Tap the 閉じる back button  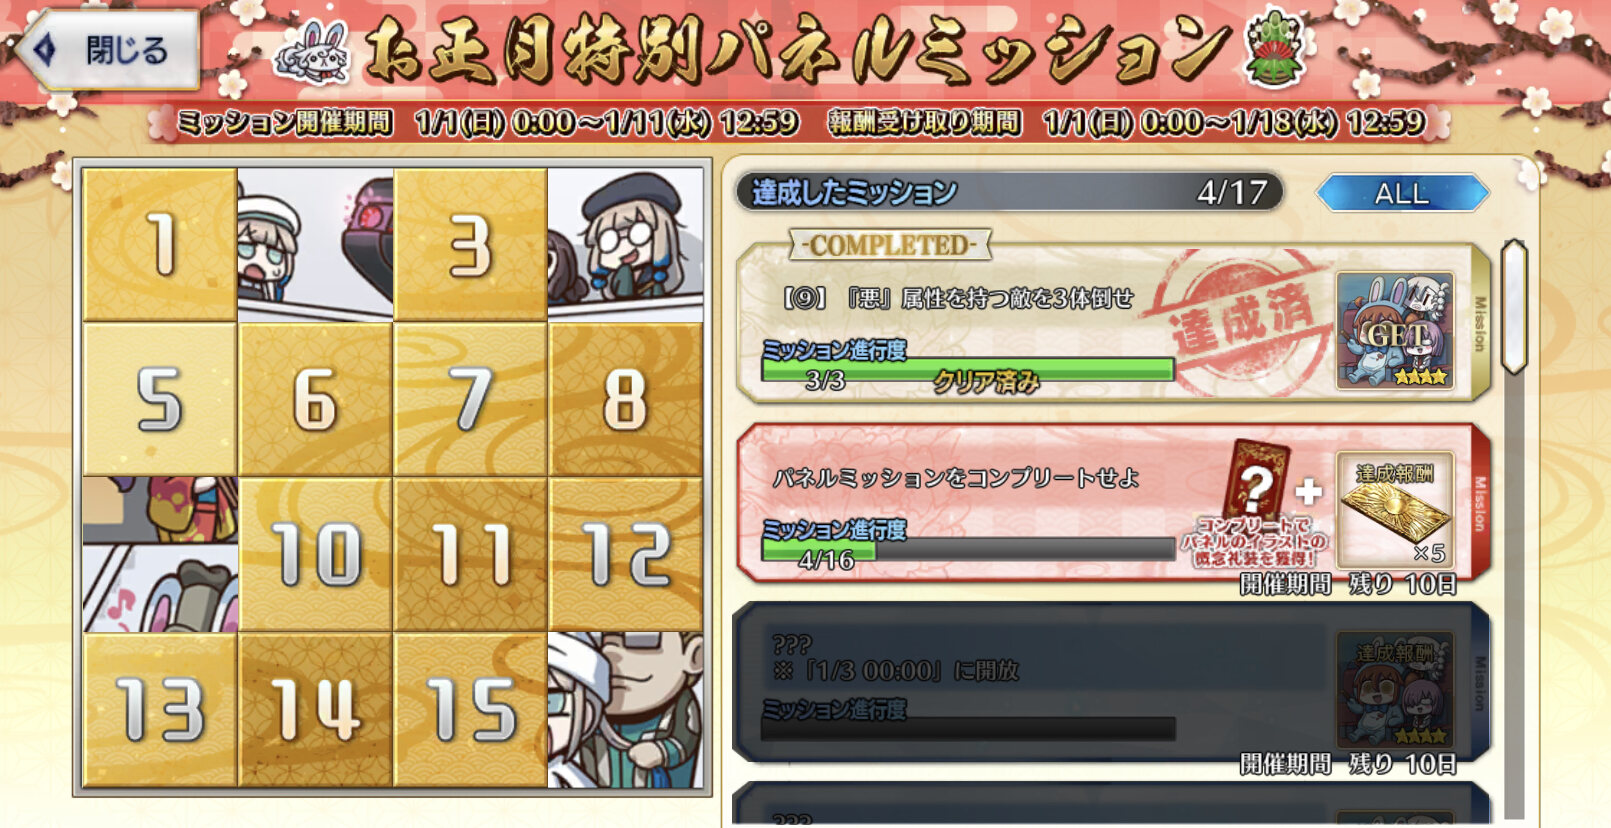(x=108, y=50)
